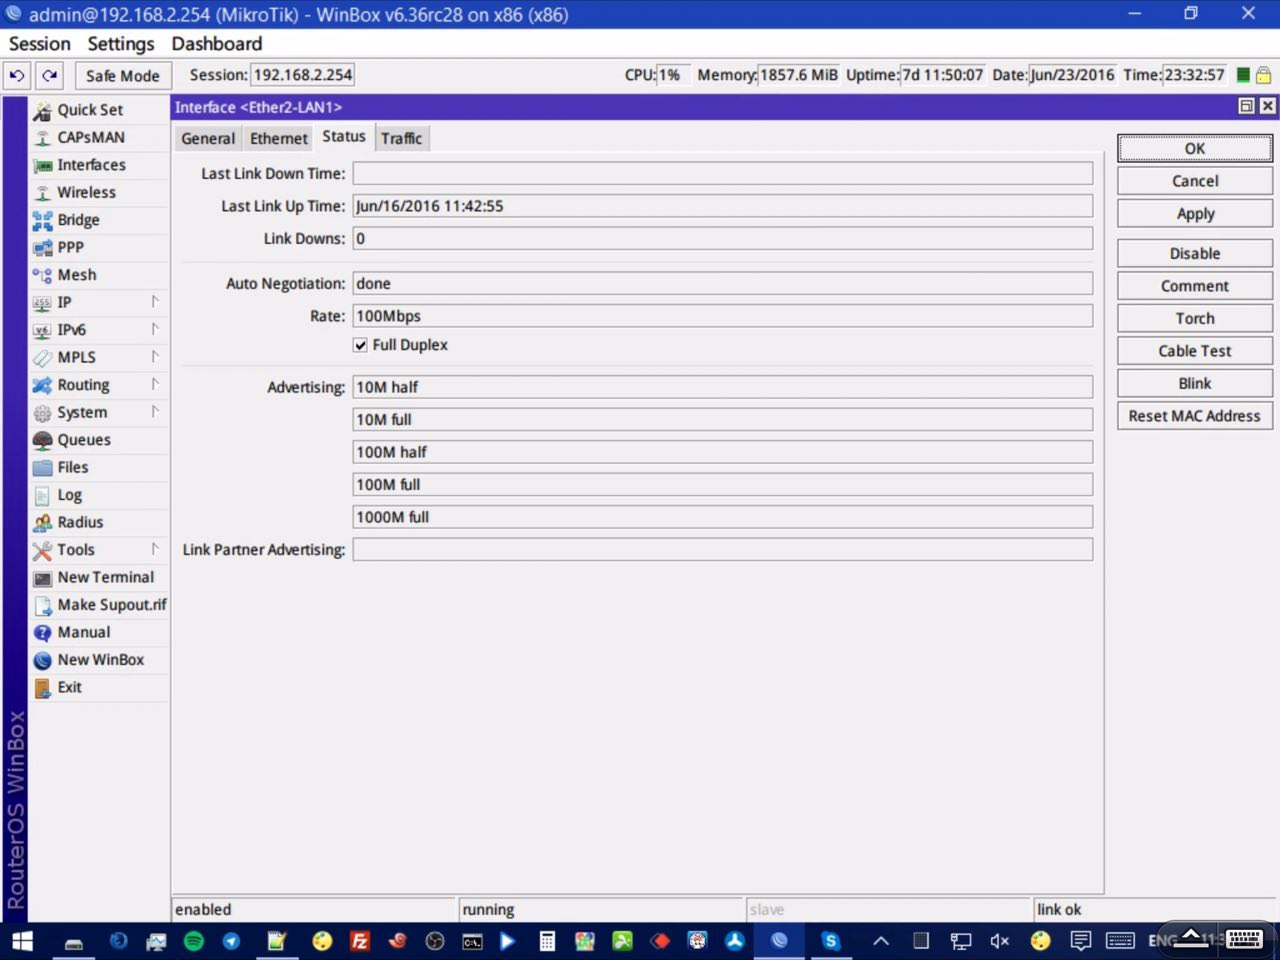Image resolution: width=1280 pixels, height=960 pixels.
Task: Click the "1000M full" advertising entry
Action: (x=722, y=517)
